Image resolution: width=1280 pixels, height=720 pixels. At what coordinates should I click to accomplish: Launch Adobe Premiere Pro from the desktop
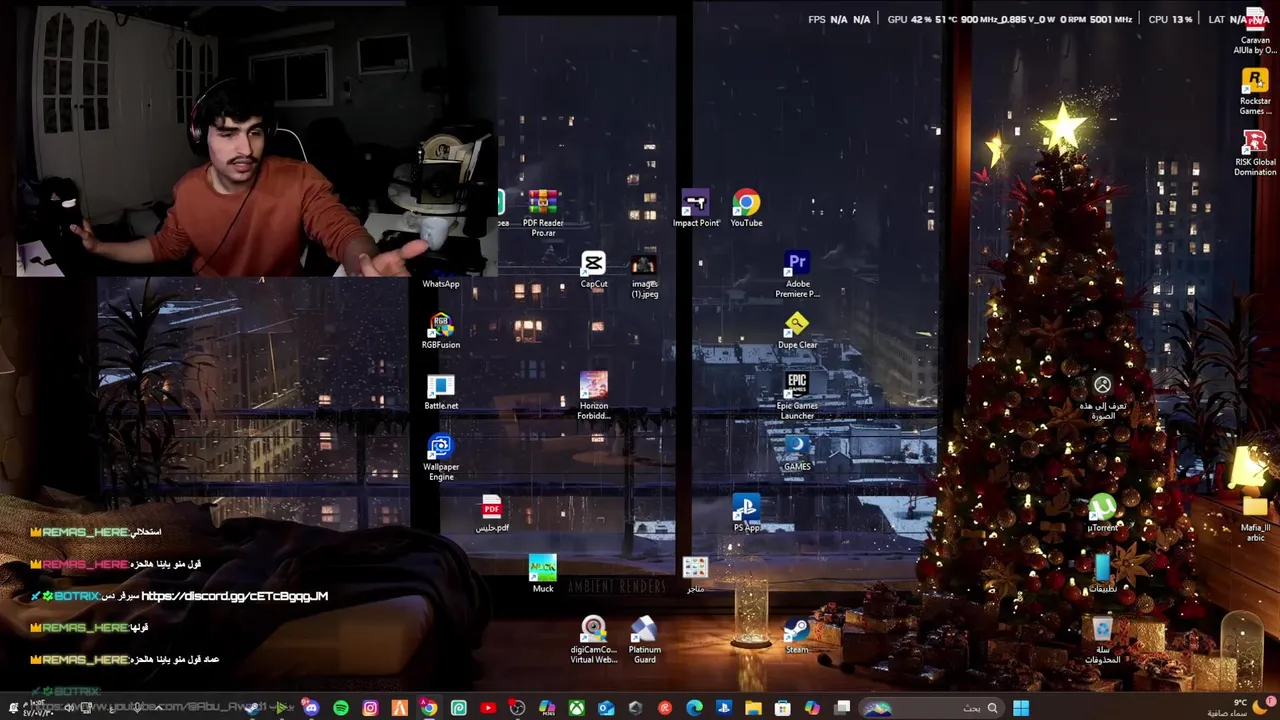point(797,274)
